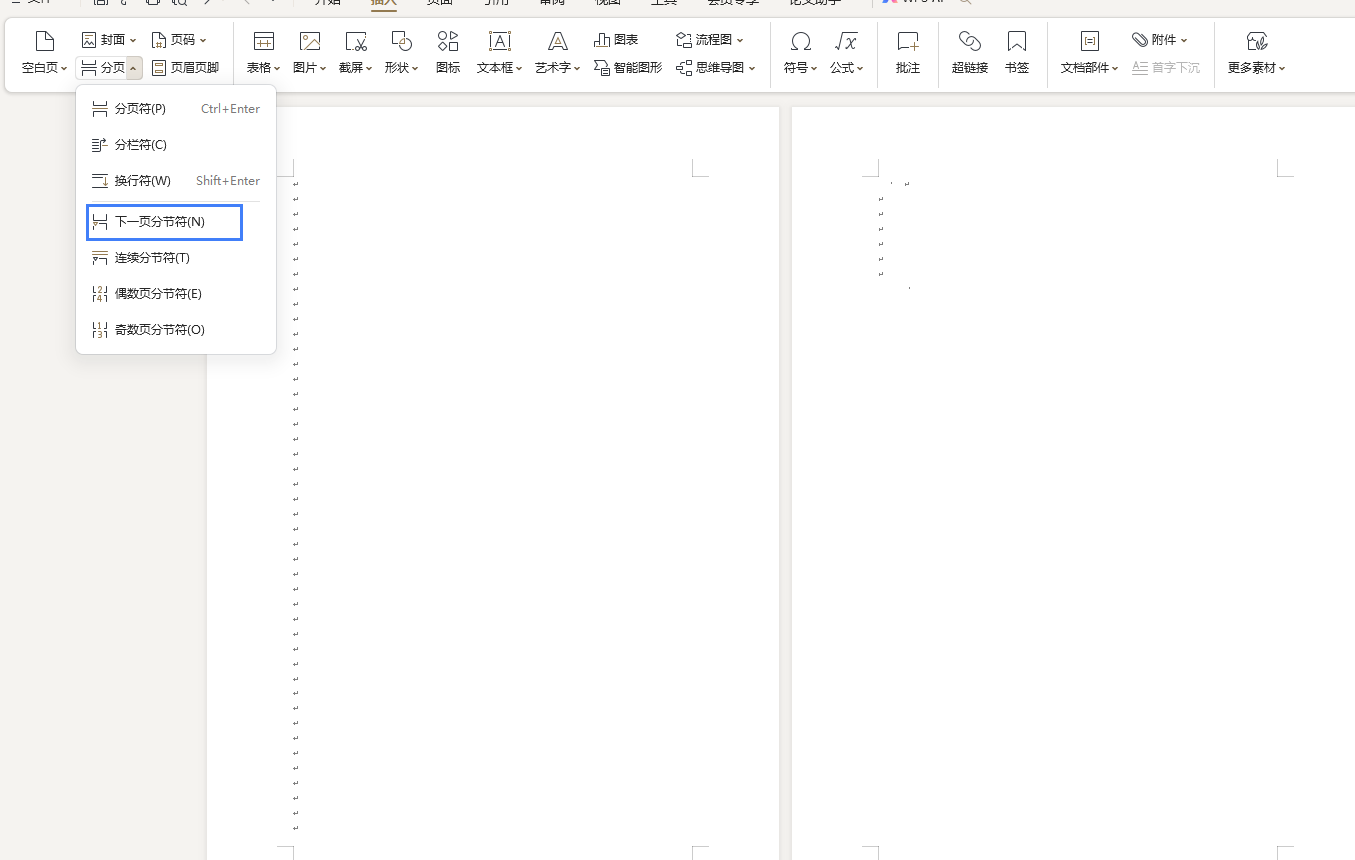
Task: Click the text box icon (文本框)
Action: (x=499, y=41)
